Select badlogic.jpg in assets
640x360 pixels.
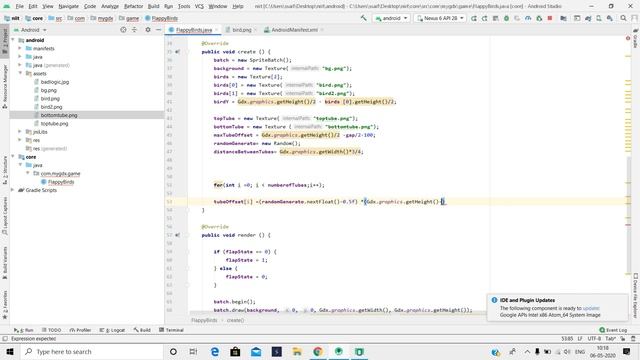pyautogui.click(x=55, y=82)
